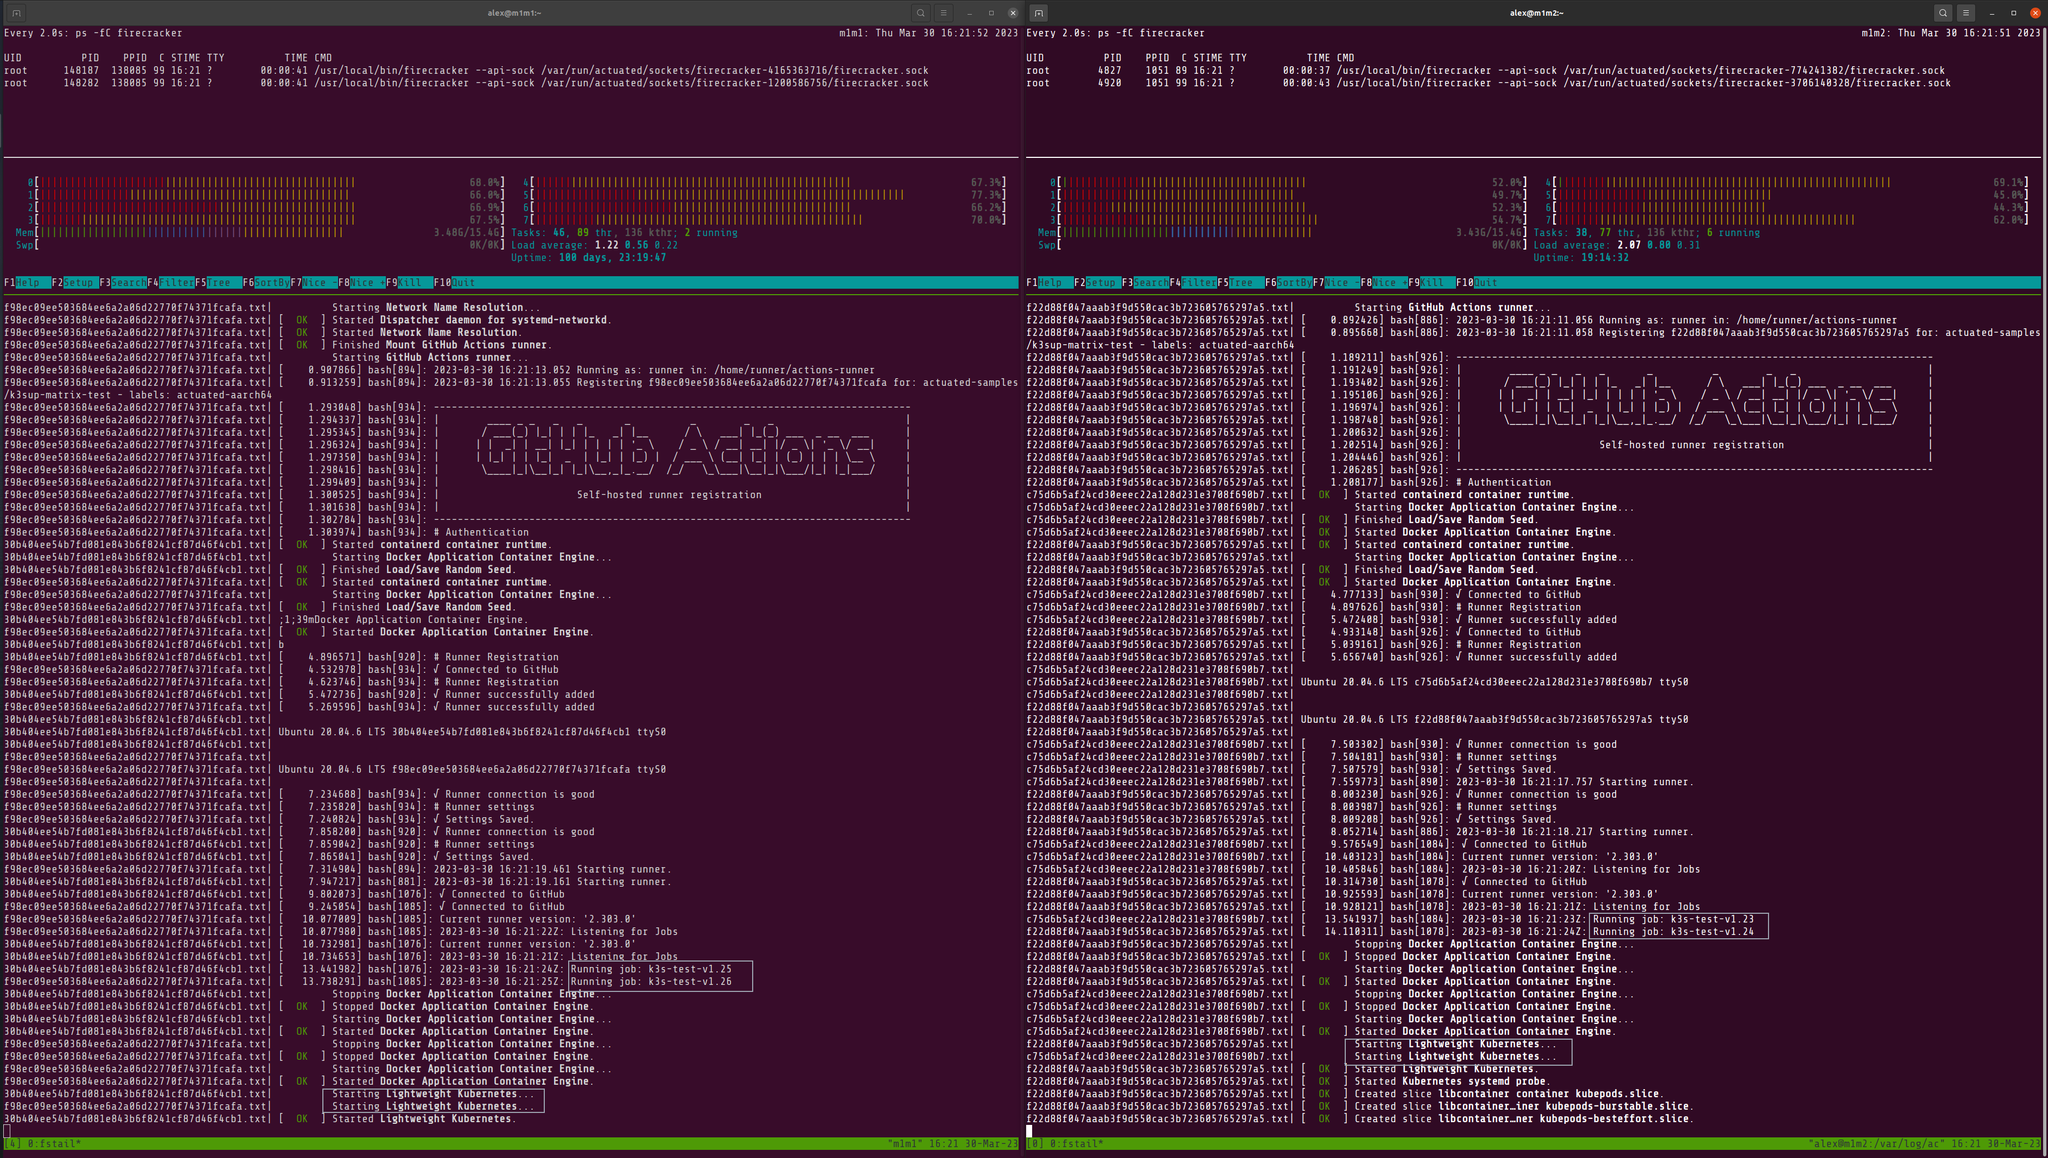Open search in the alex@m1m2 terminal window
Viewport: 2048px width, 1158px height.
click(x=1943, y=13)
